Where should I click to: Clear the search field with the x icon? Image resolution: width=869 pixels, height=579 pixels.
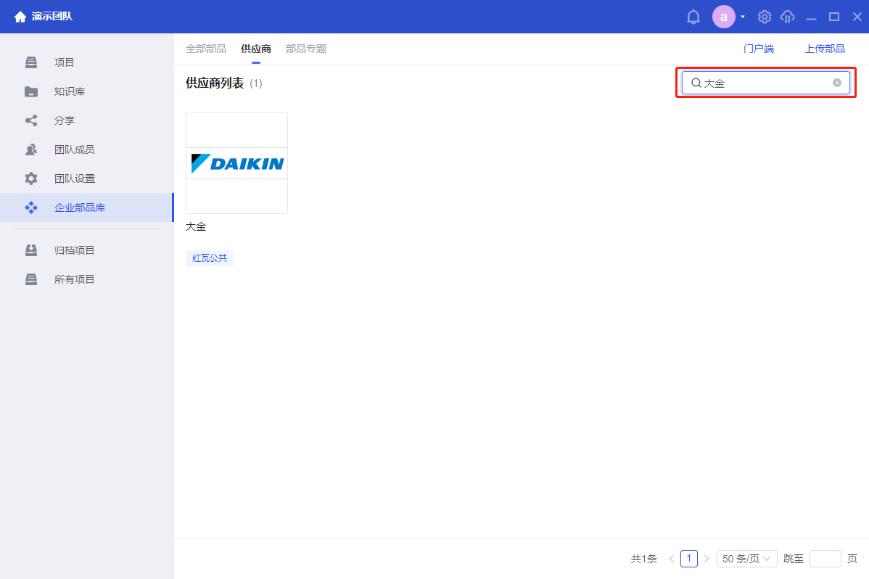[837, 83]
